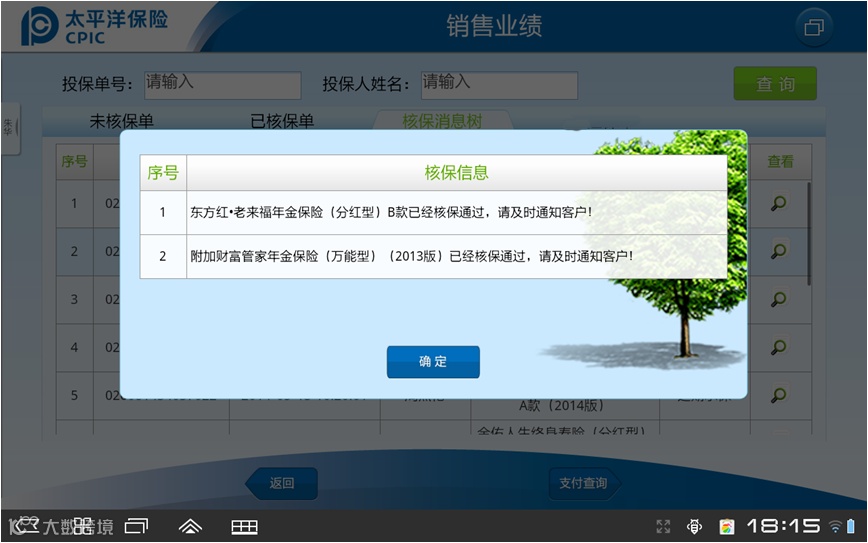Tap the Wi-Fi signal icon
Image resolution: width=868 pixels, height=543 pixels.
click(x=835, y=526)
